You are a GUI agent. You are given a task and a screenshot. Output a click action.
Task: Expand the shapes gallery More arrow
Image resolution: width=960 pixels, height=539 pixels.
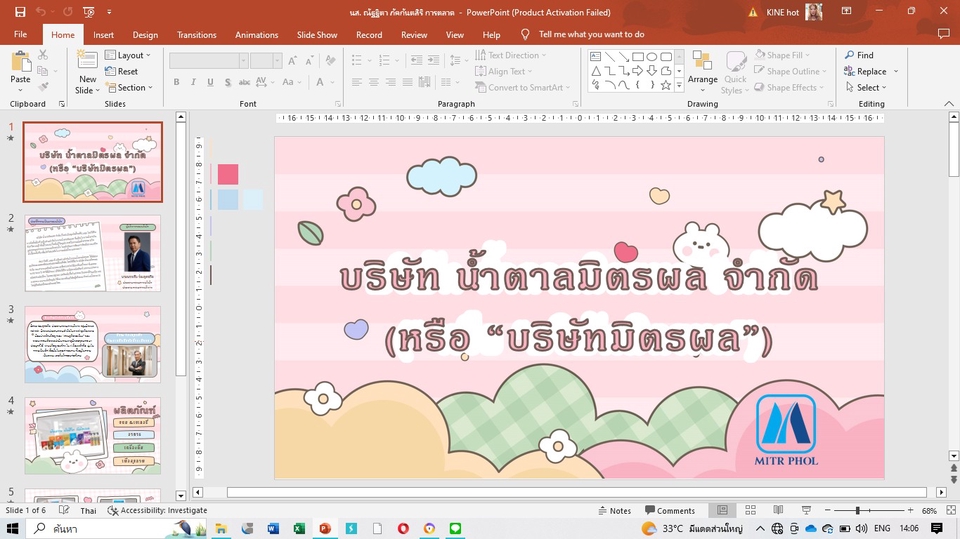(x=679, y=86)
